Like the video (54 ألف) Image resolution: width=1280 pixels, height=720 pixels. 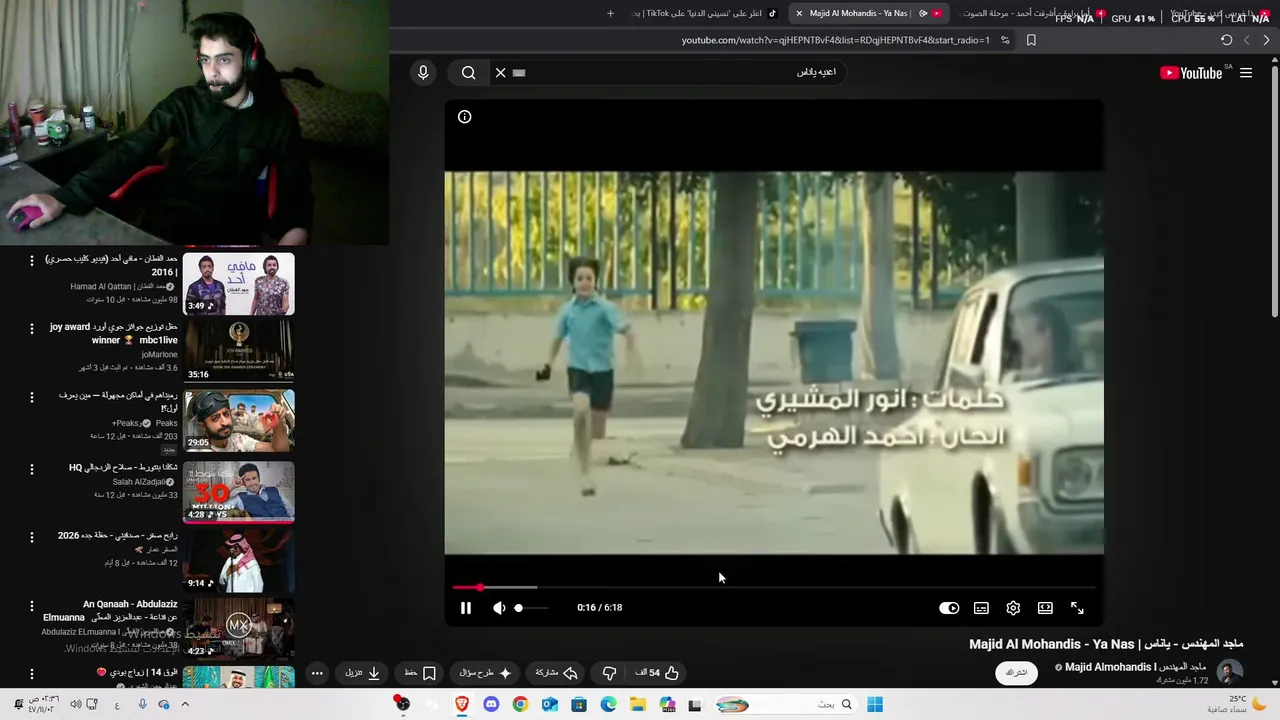point(657,673)
